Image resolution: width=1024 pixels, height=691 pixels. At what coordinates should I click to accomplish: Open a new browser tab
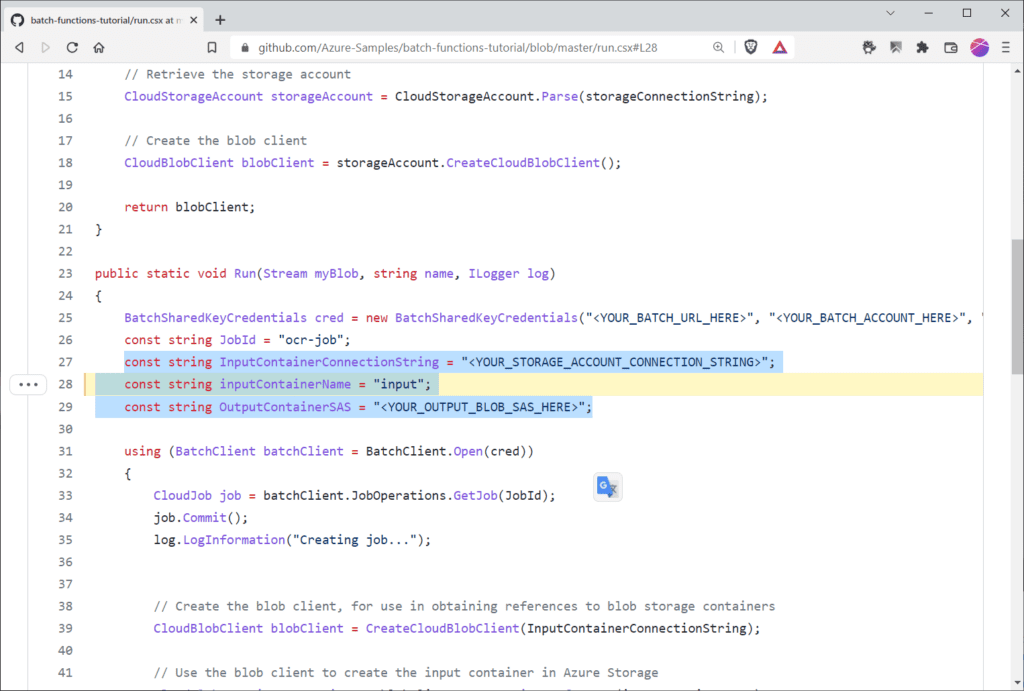pos(220,20)
